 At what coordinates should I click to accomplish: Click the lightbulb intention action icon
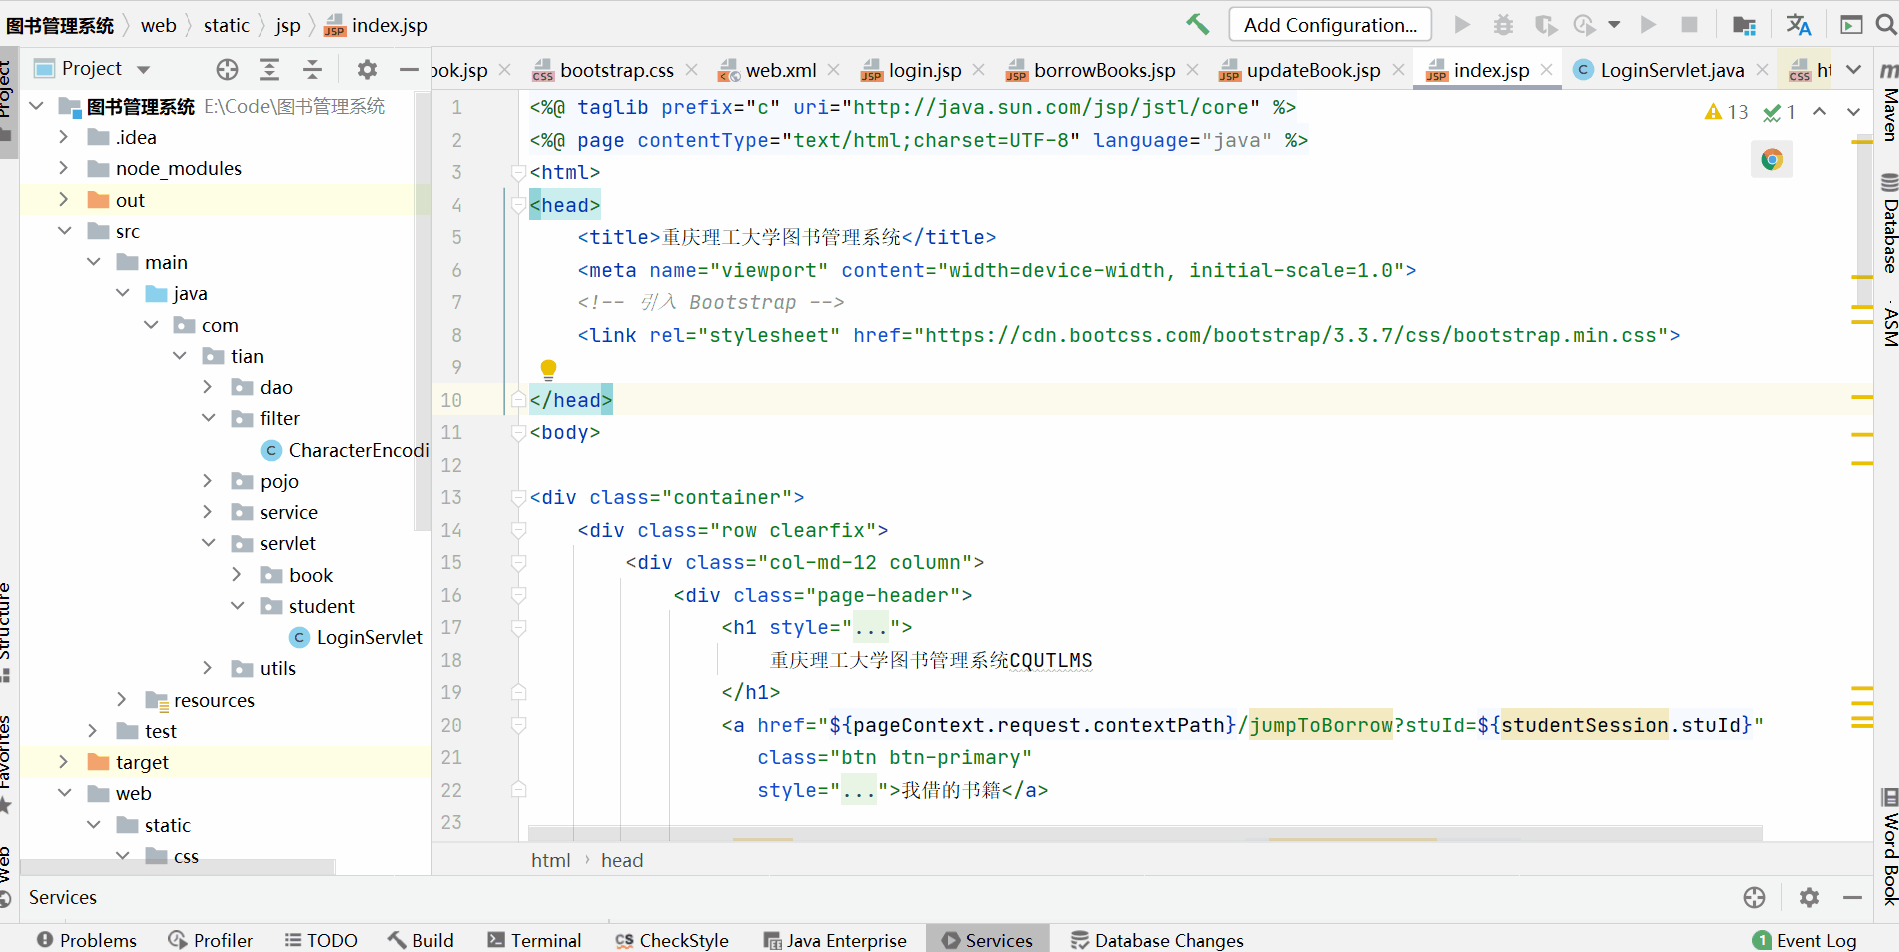(548, 369)
